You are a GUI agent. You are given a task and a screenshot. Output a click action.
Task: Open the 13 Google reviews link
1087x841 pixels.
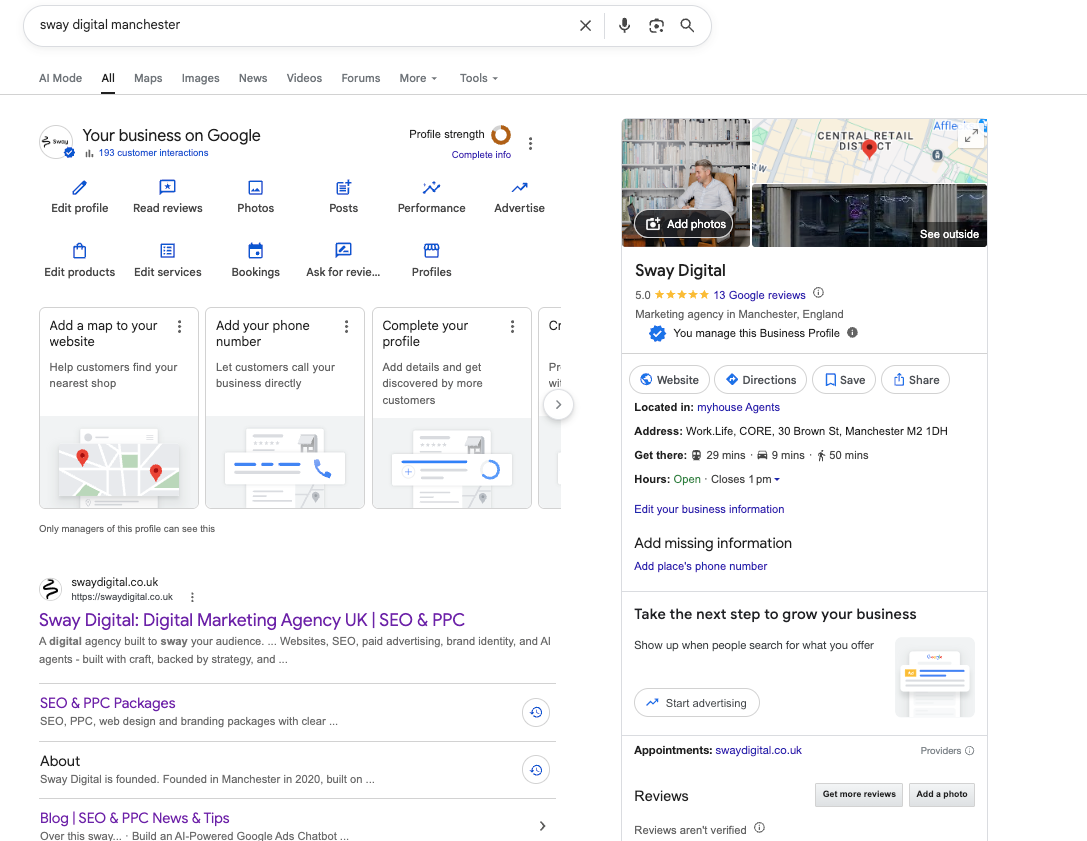(x=759, y=295)
